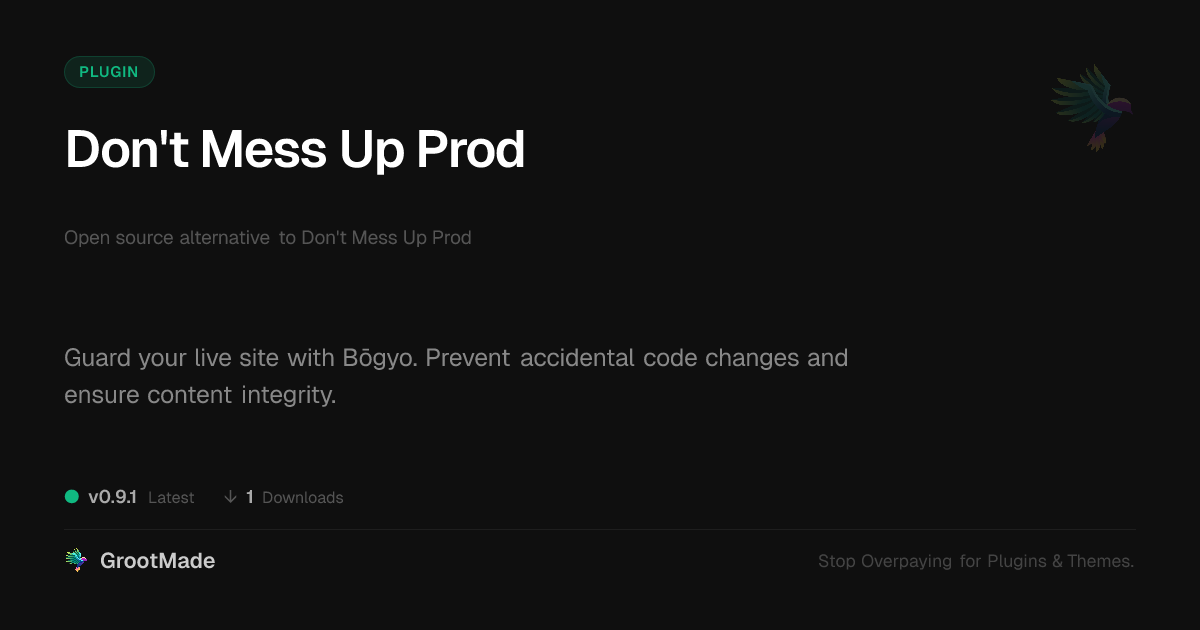The image size is (1200, 630).
Task: Click the 'Latest' release label
Action: pyautogui.click(x=171, y=498)
